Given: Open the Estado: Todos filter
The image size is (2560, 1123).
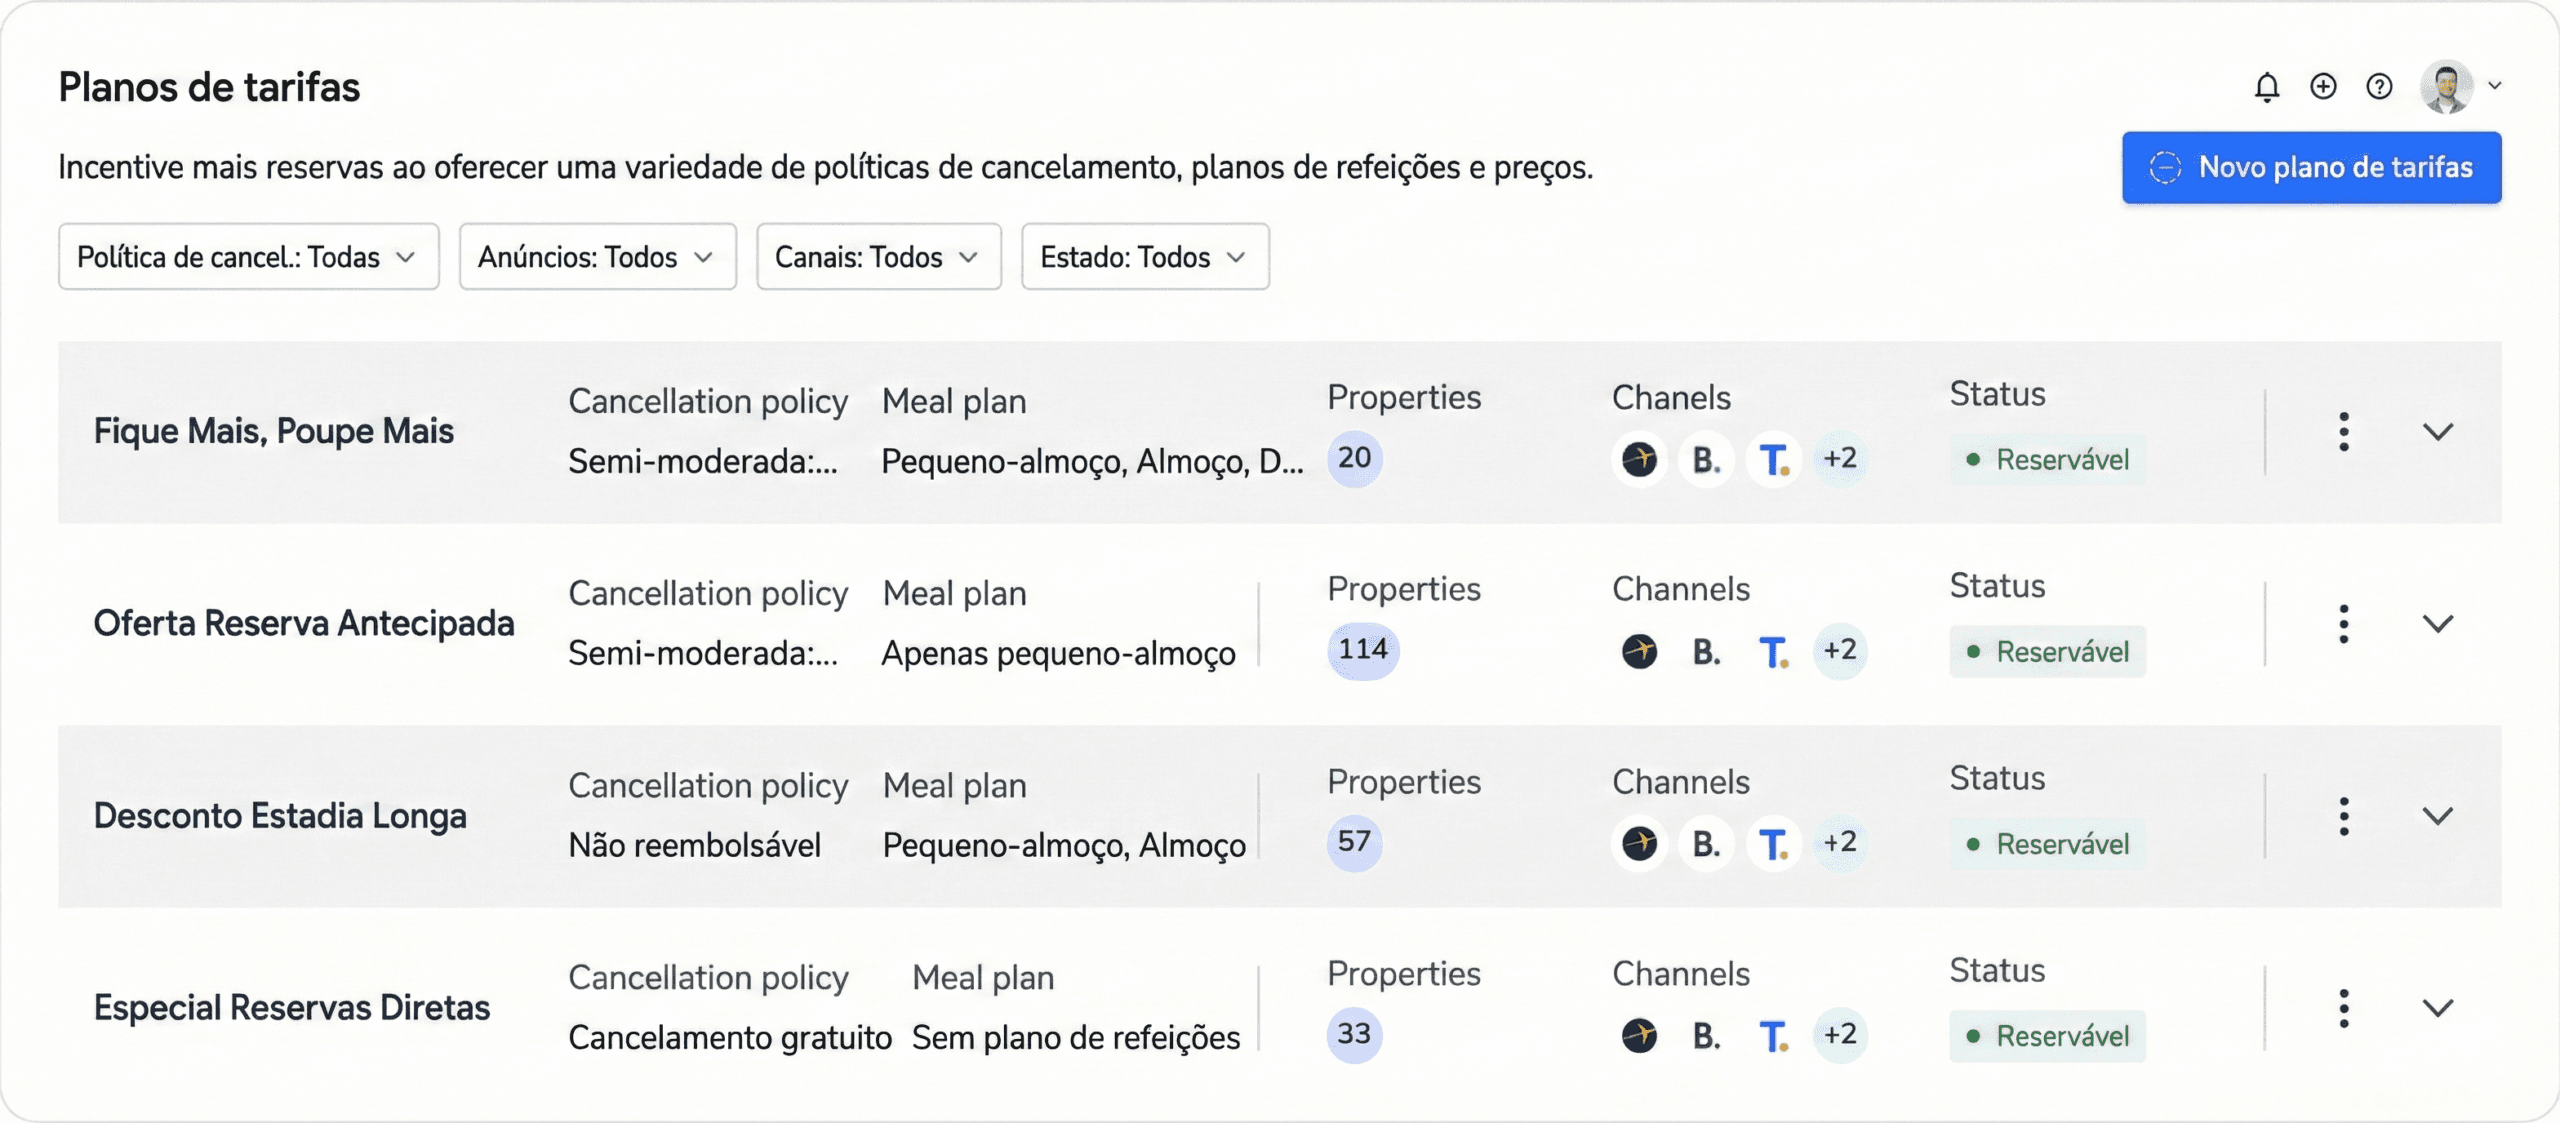Looking at the screenshot, I should pyautogui.click(x=1144, y=257).
